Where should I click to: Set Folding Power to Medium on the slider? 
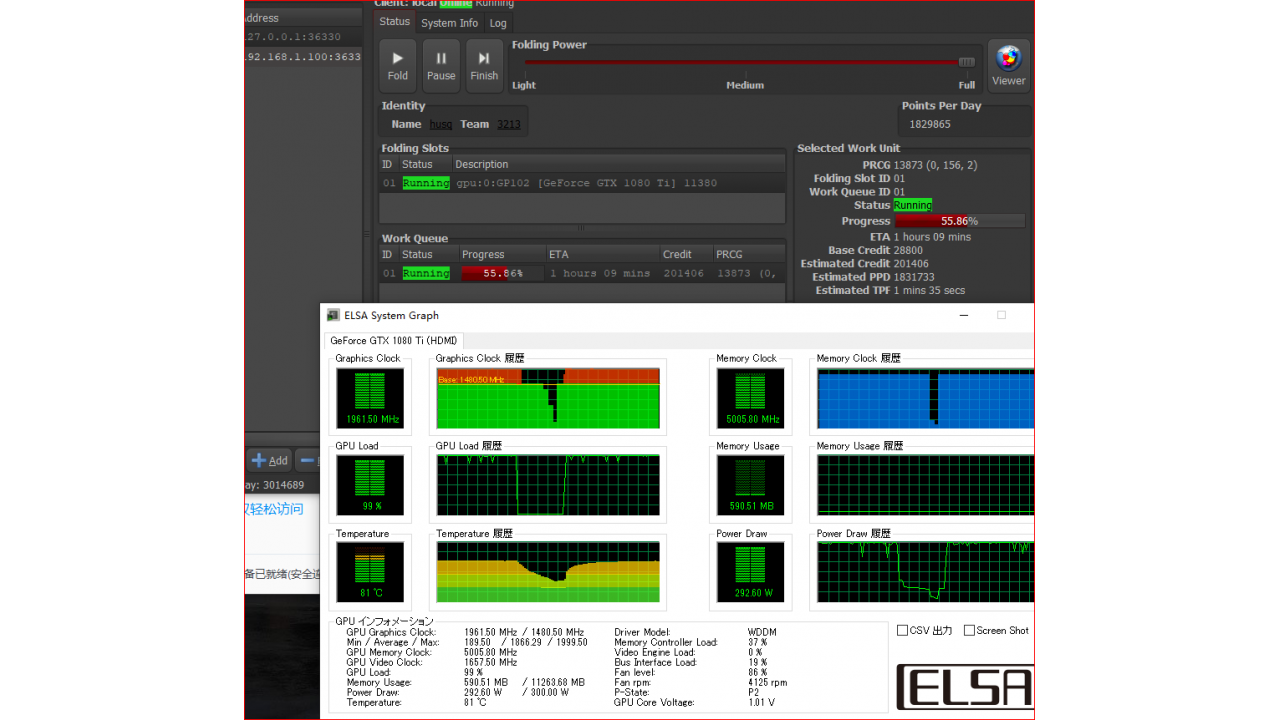[745, 62]
